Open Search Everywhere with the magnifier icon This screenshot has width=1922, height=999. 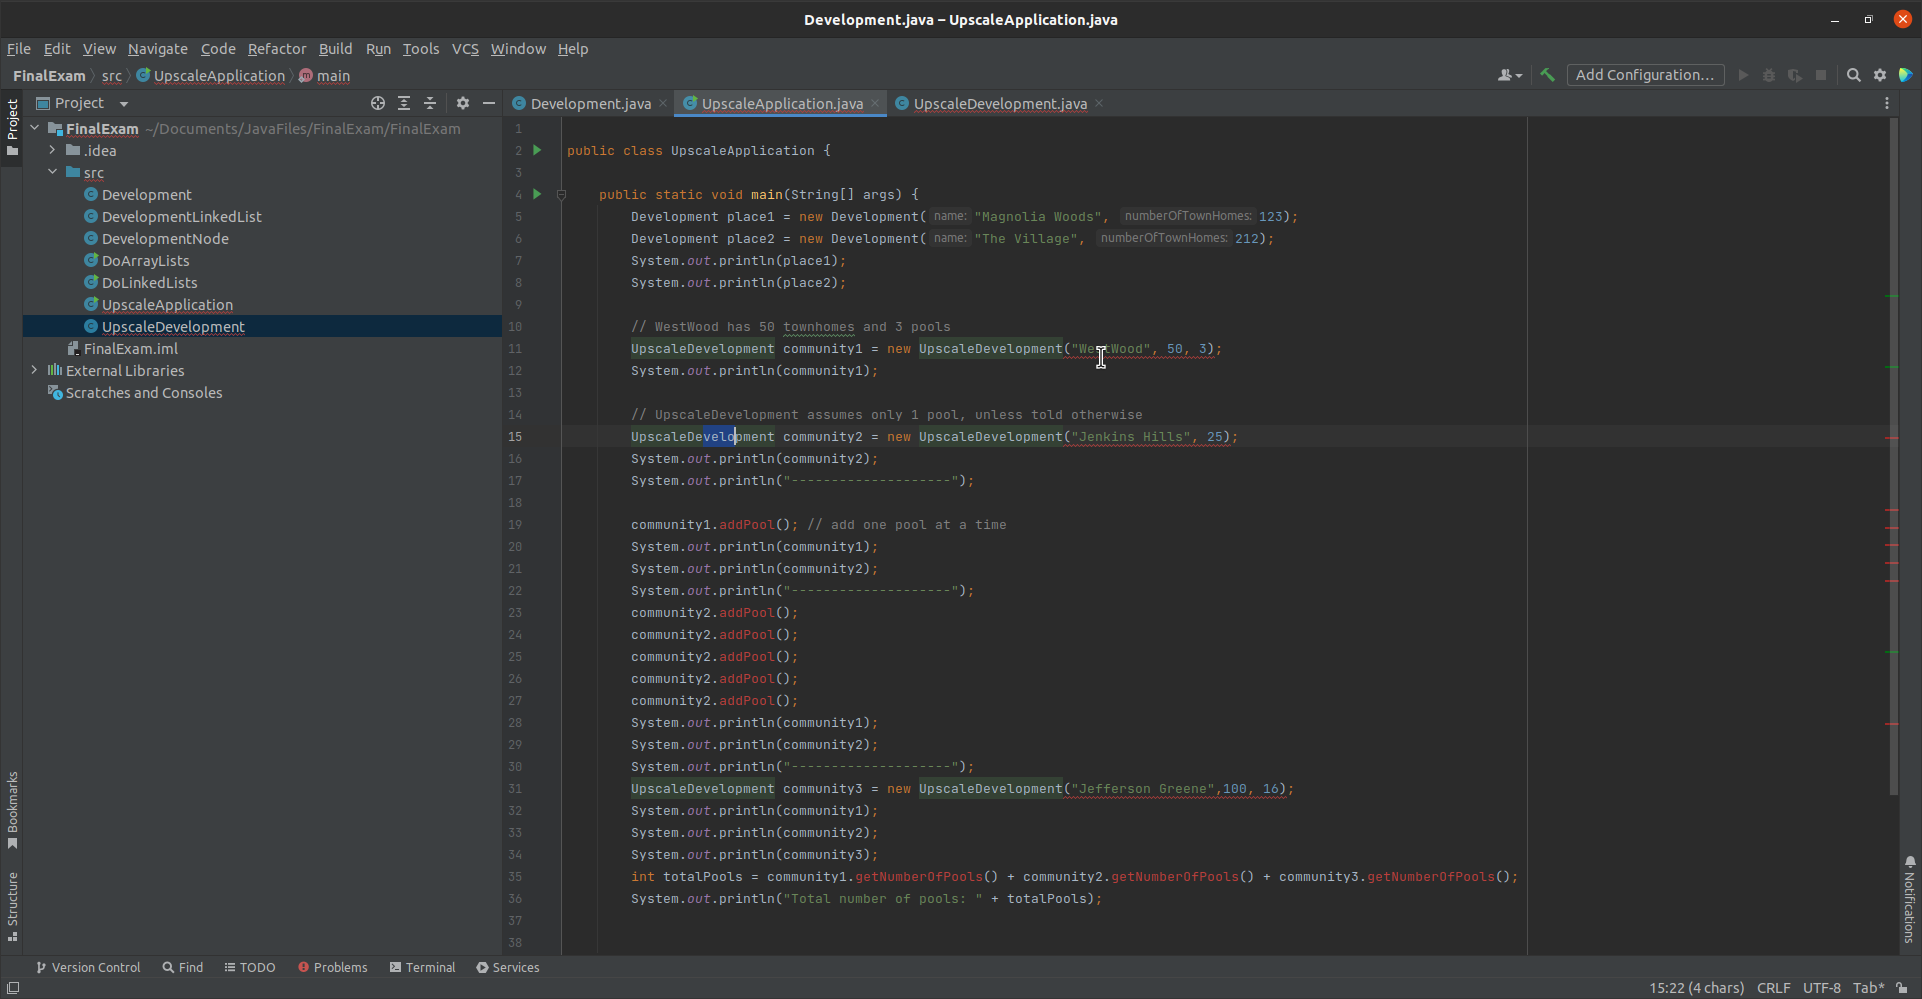(x=1854, y=75)
